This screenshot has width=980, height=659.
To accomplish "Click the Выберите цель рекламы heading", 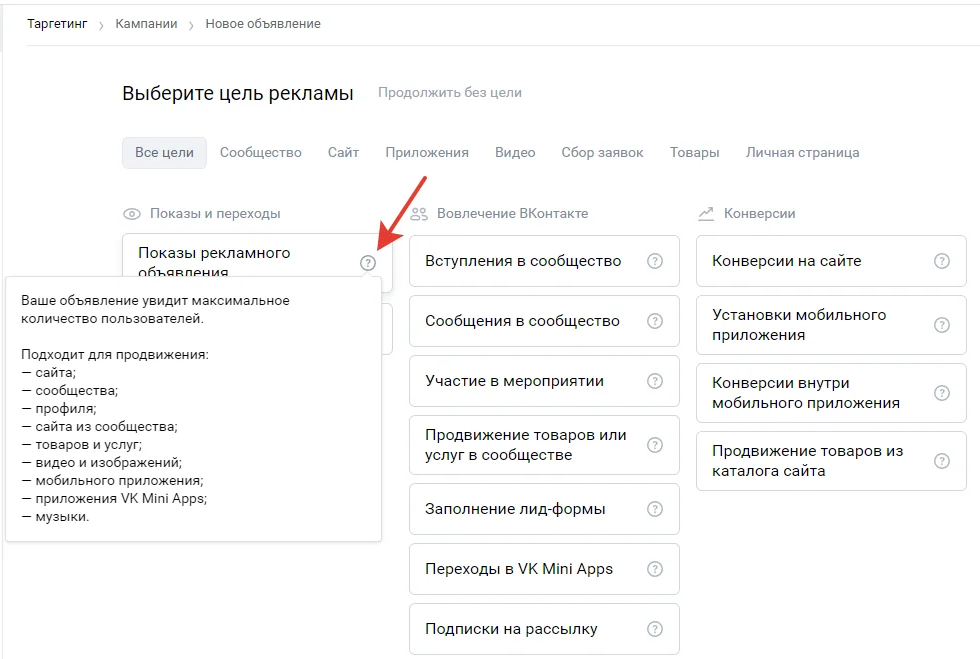I will coord(238,93).
